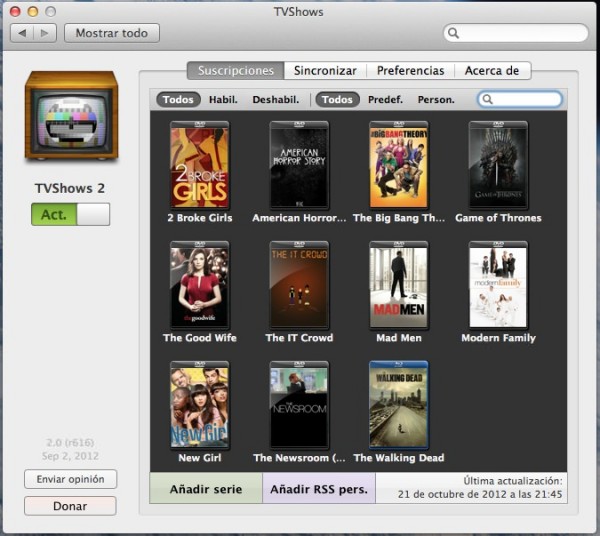
Task: Open the Sincronizar tab
Action: 325,71
